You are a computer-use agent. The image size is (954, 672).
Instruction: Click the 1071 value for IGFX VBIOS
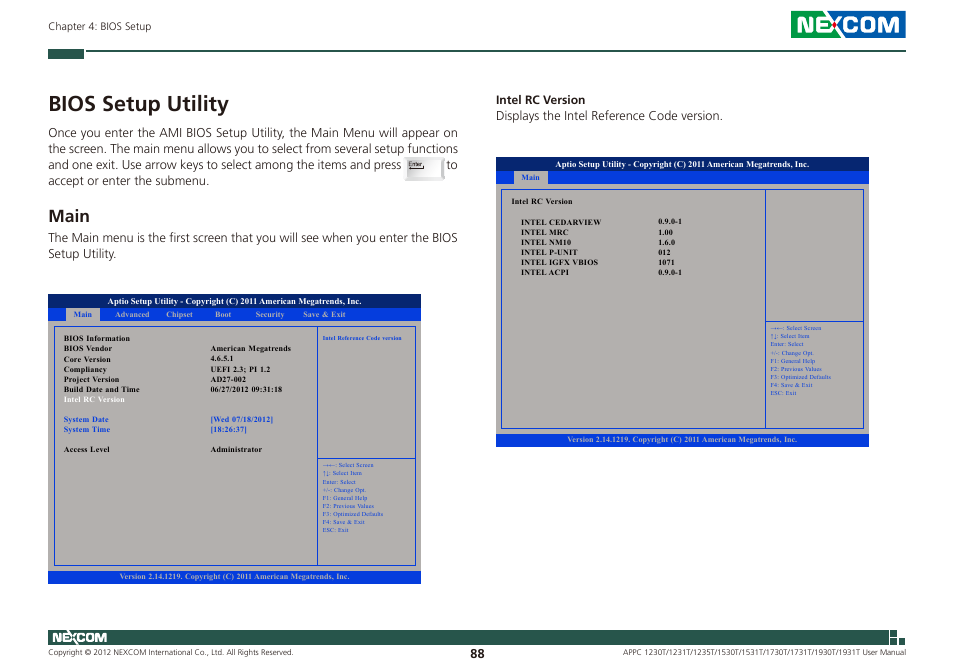coord(666,263)
